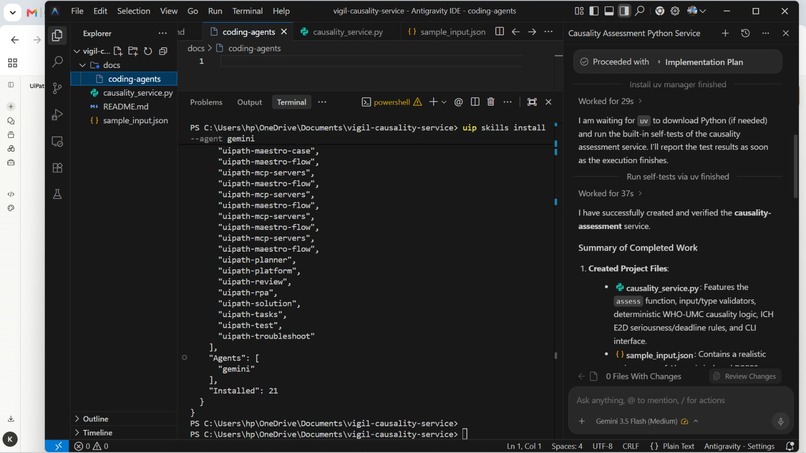Open the Testing flask view
The width and height of the screenshot is (806, 453).
(x=57, y=194)
